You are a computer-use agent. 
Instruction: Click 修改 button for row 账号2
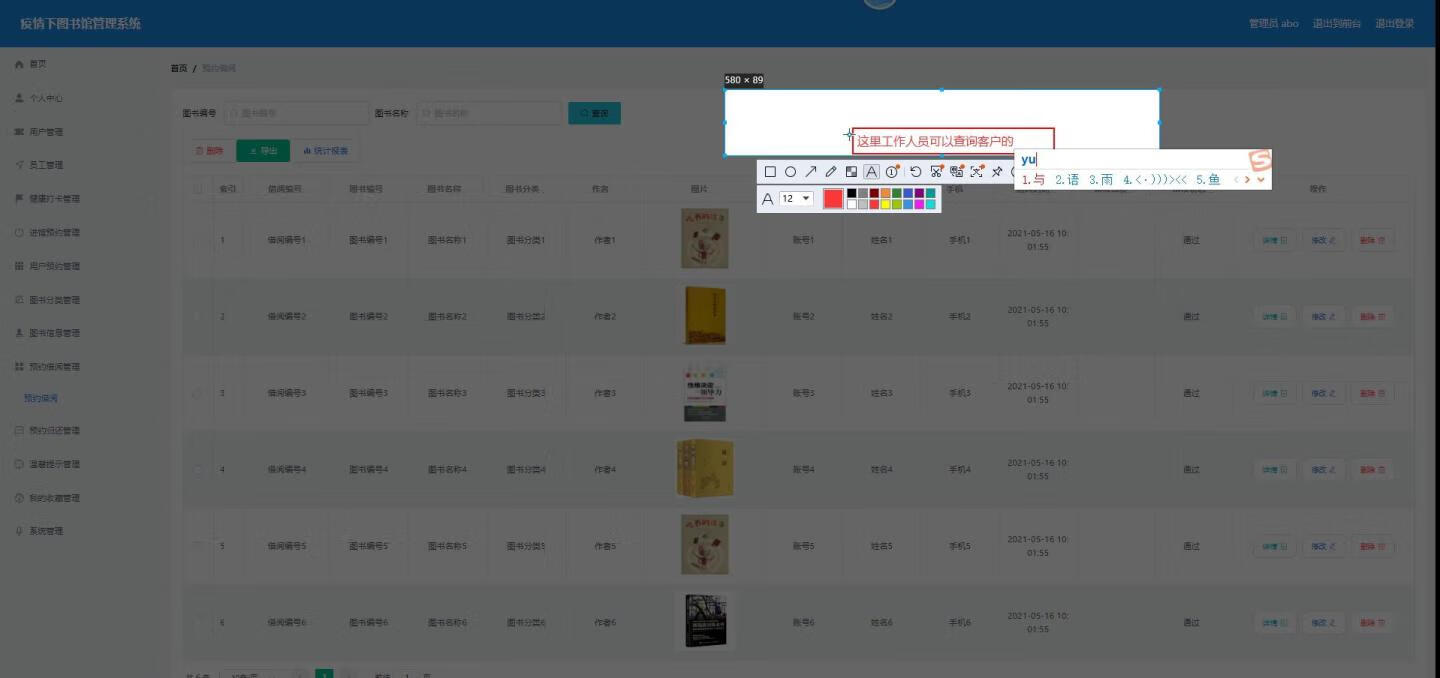1323,316
